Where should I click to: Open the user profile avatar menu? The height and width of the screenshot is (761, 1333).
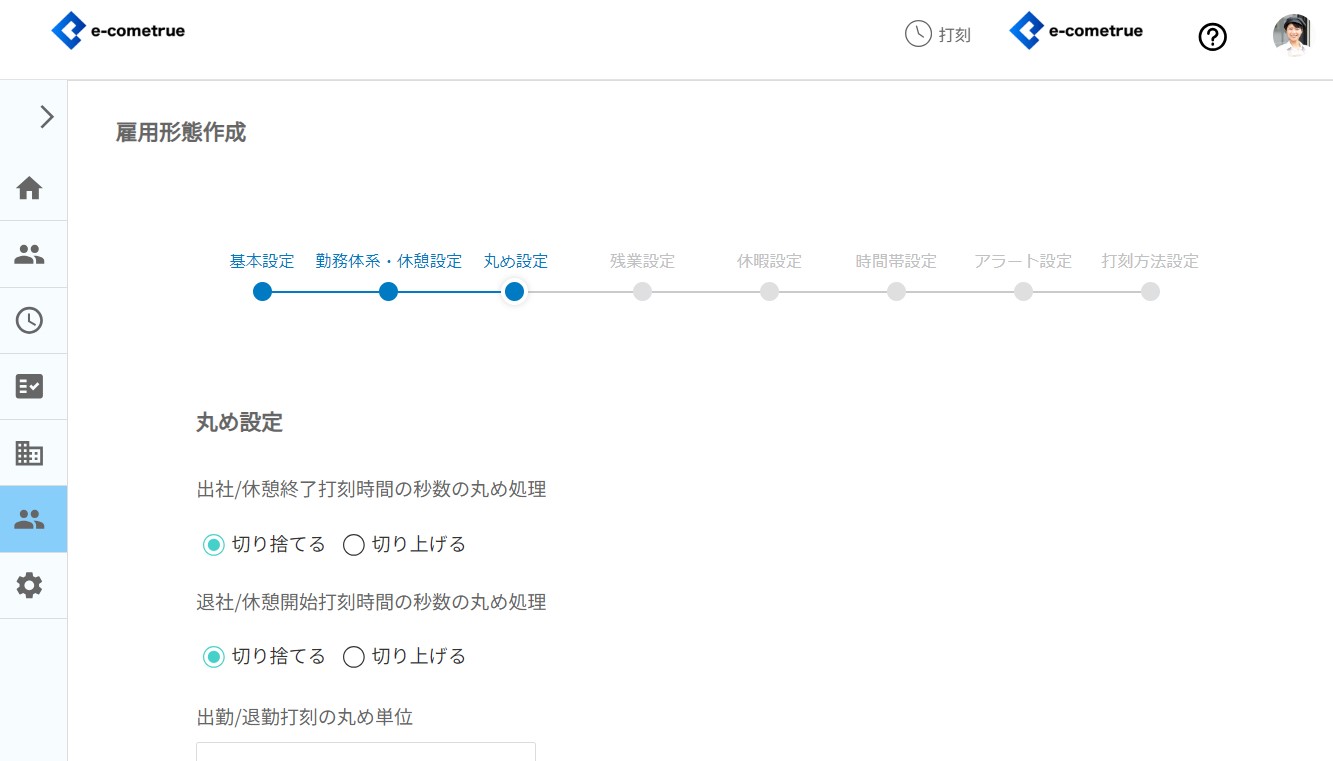point(1291,35)
